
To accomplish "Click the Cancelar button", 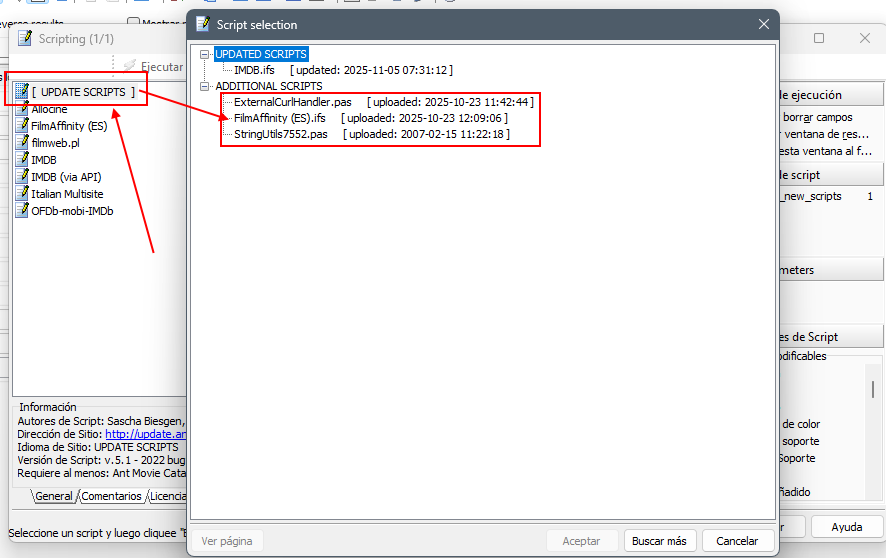I will tap(737, 541).
